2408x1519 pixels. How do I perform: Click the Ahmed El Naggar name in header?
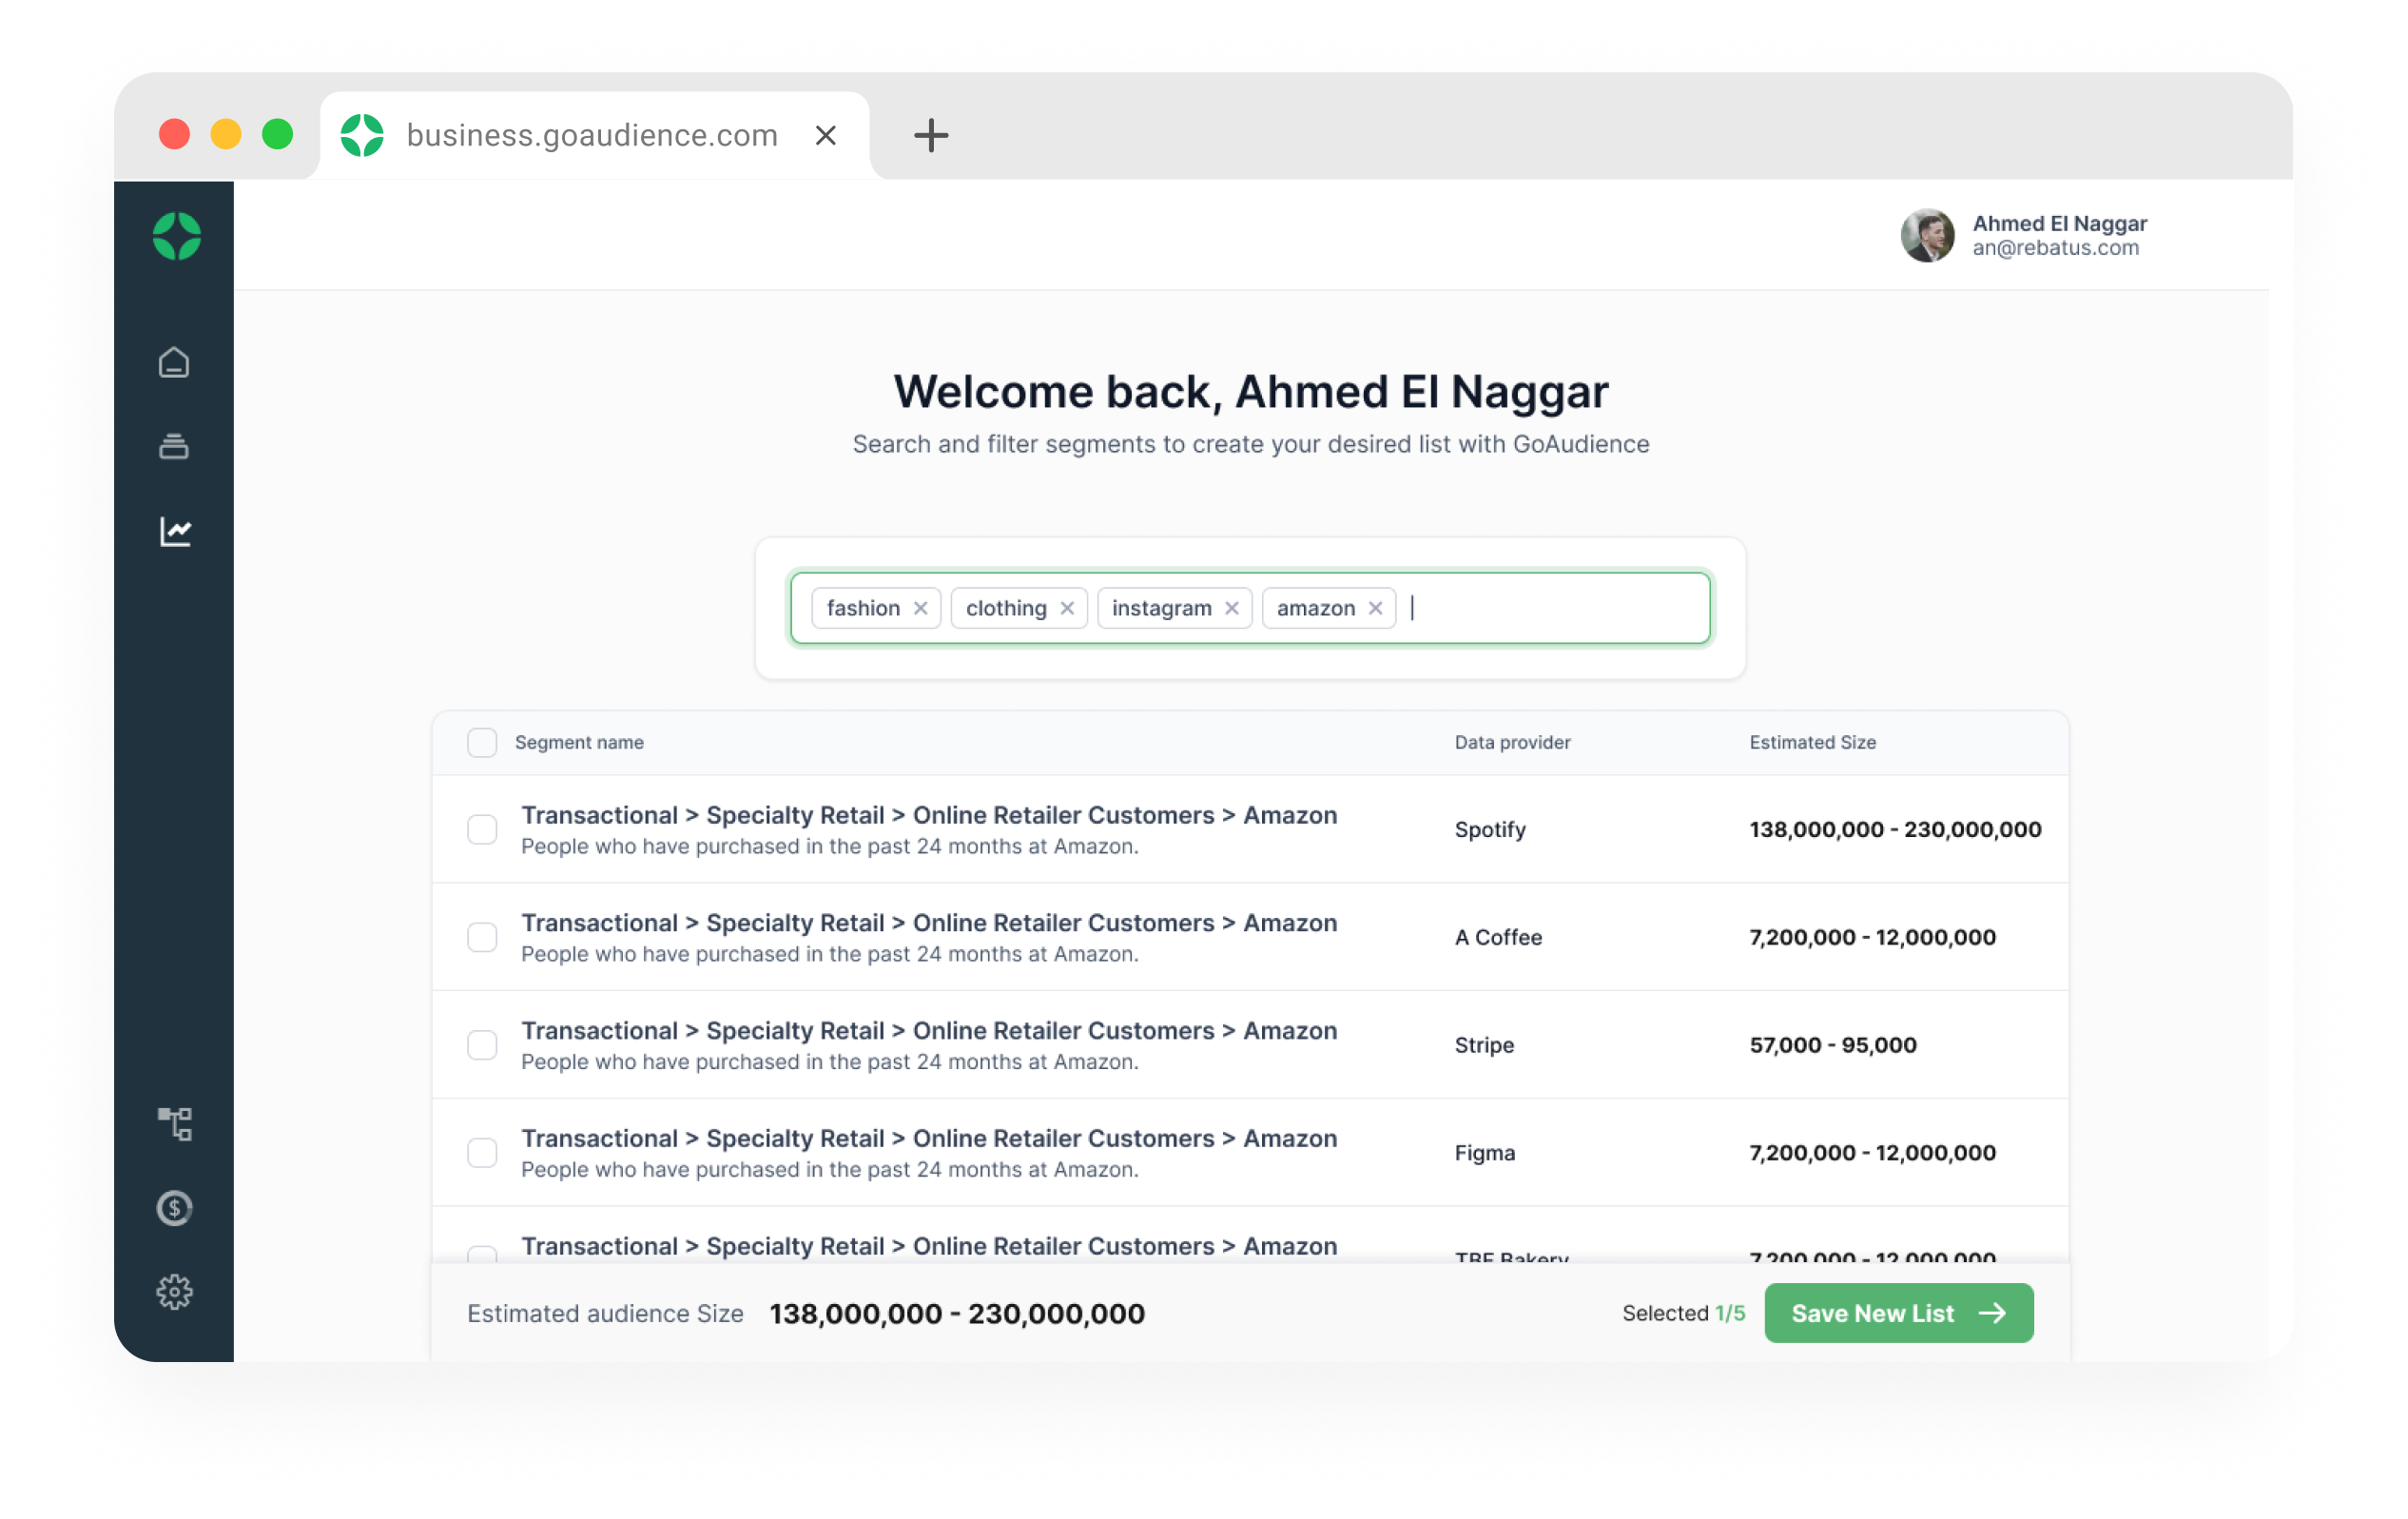[2059, 223]
